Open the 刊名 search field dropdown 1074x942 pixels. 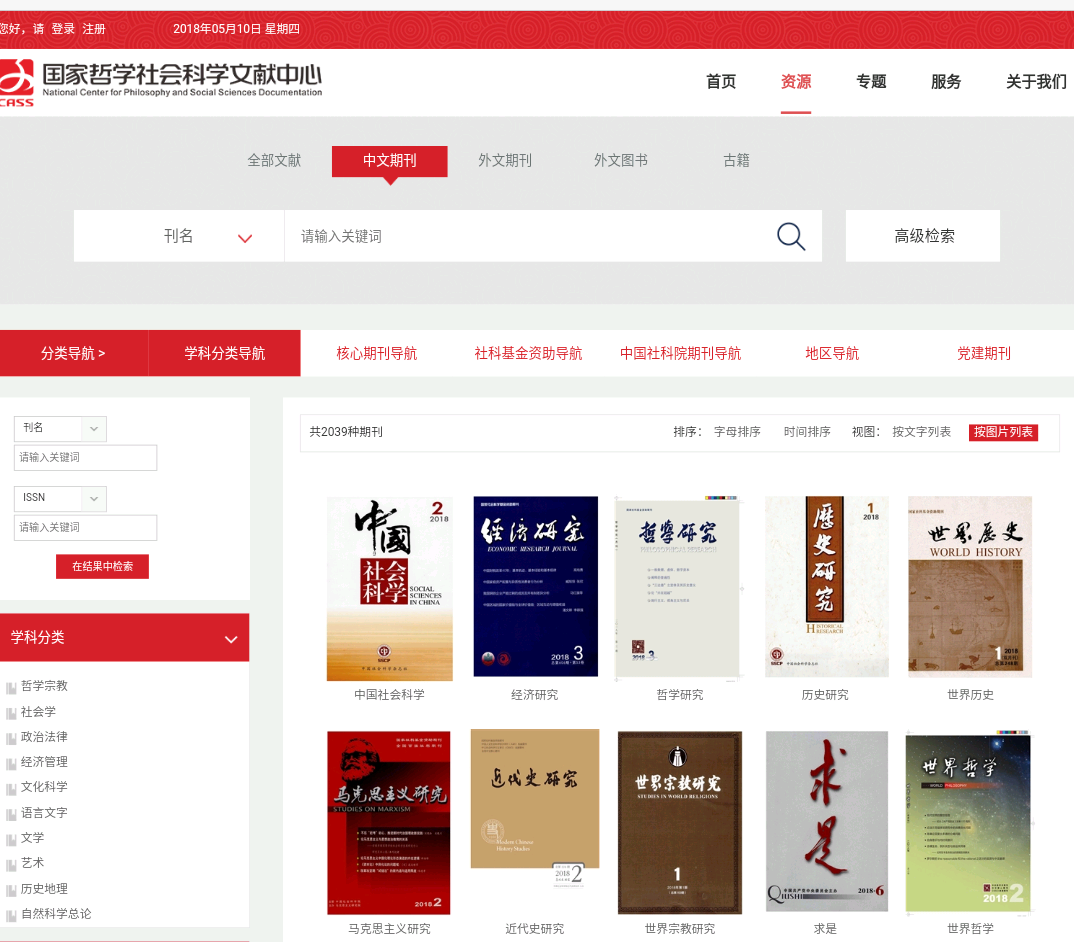coord(179,236)
